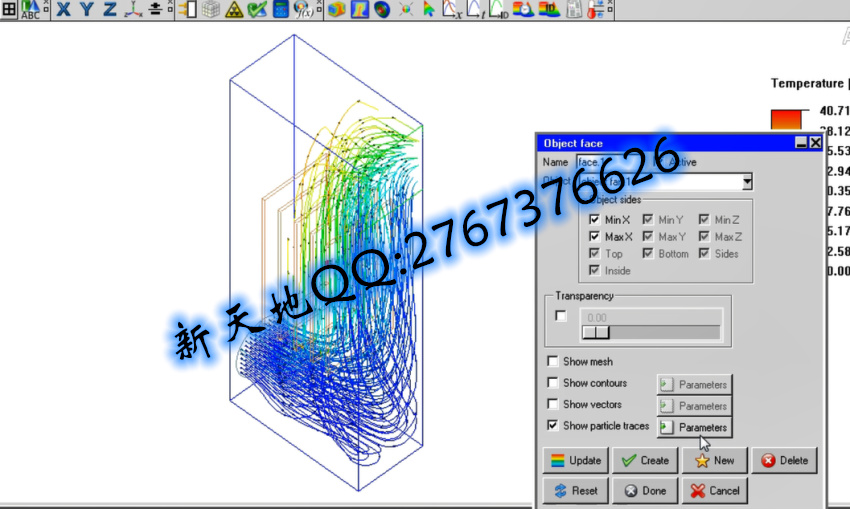Orient the view along the Z axis
This screenshot has height=509, width=850.
click(110, 9)
